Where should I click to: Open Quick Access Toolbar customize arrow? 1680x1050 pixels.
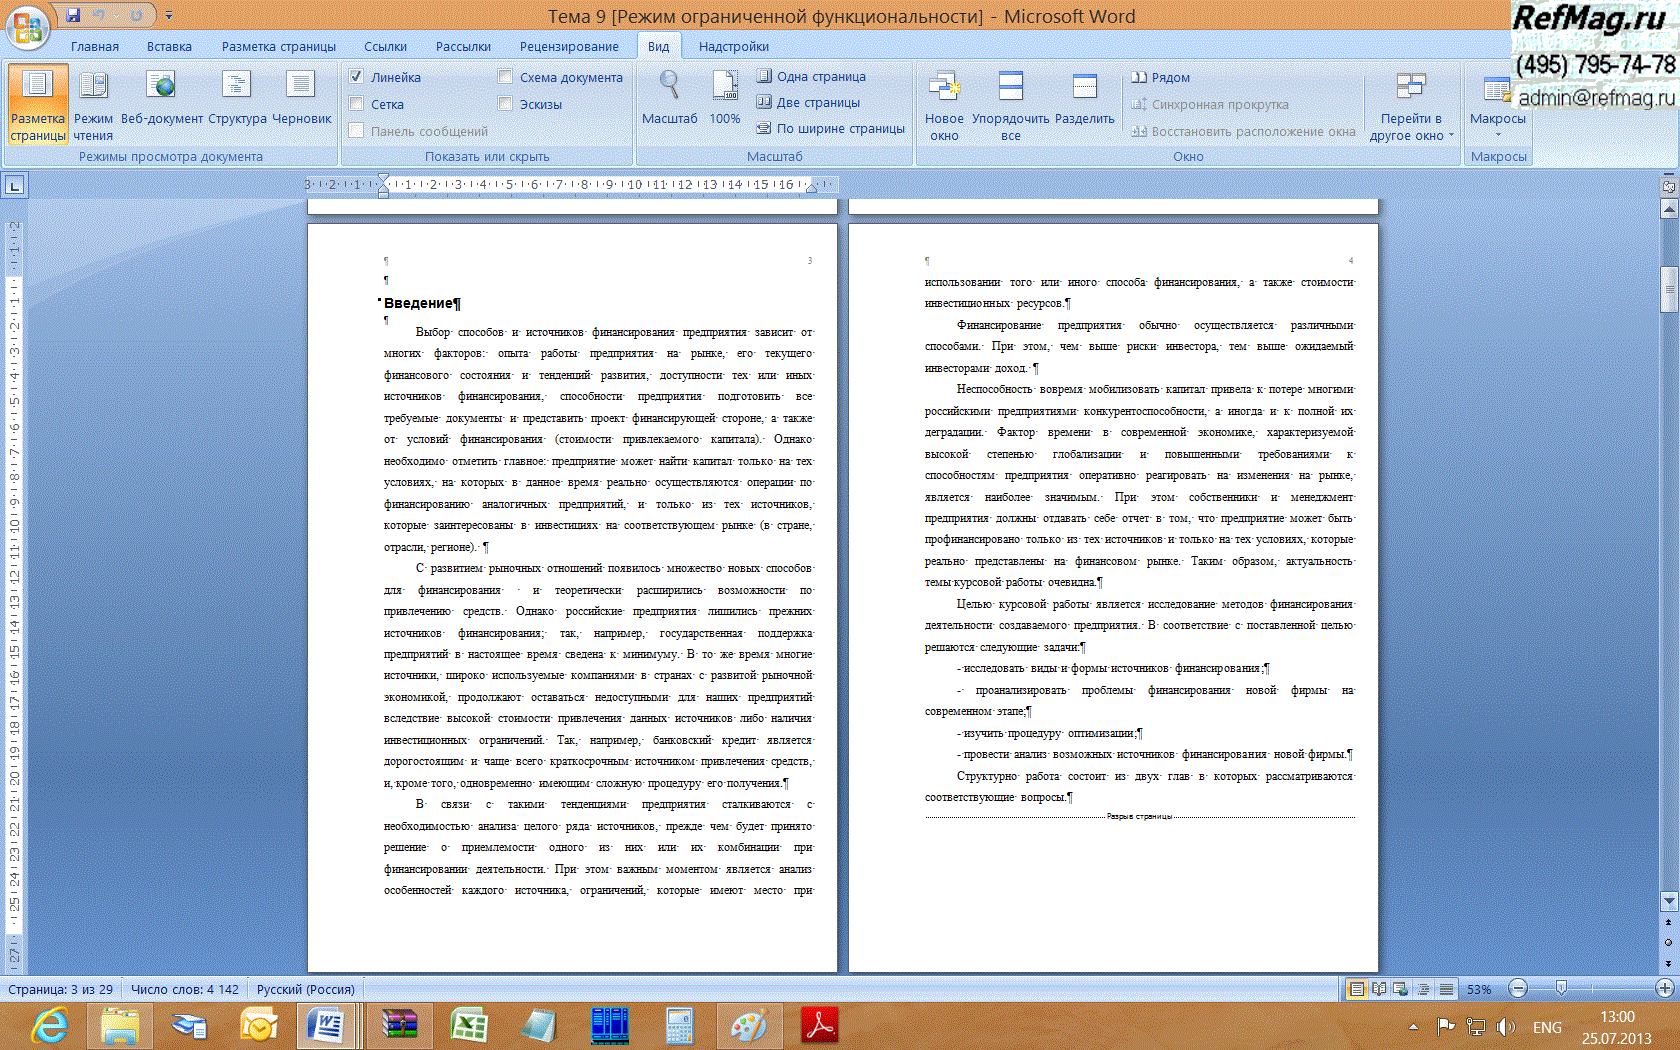click(169, 16)
